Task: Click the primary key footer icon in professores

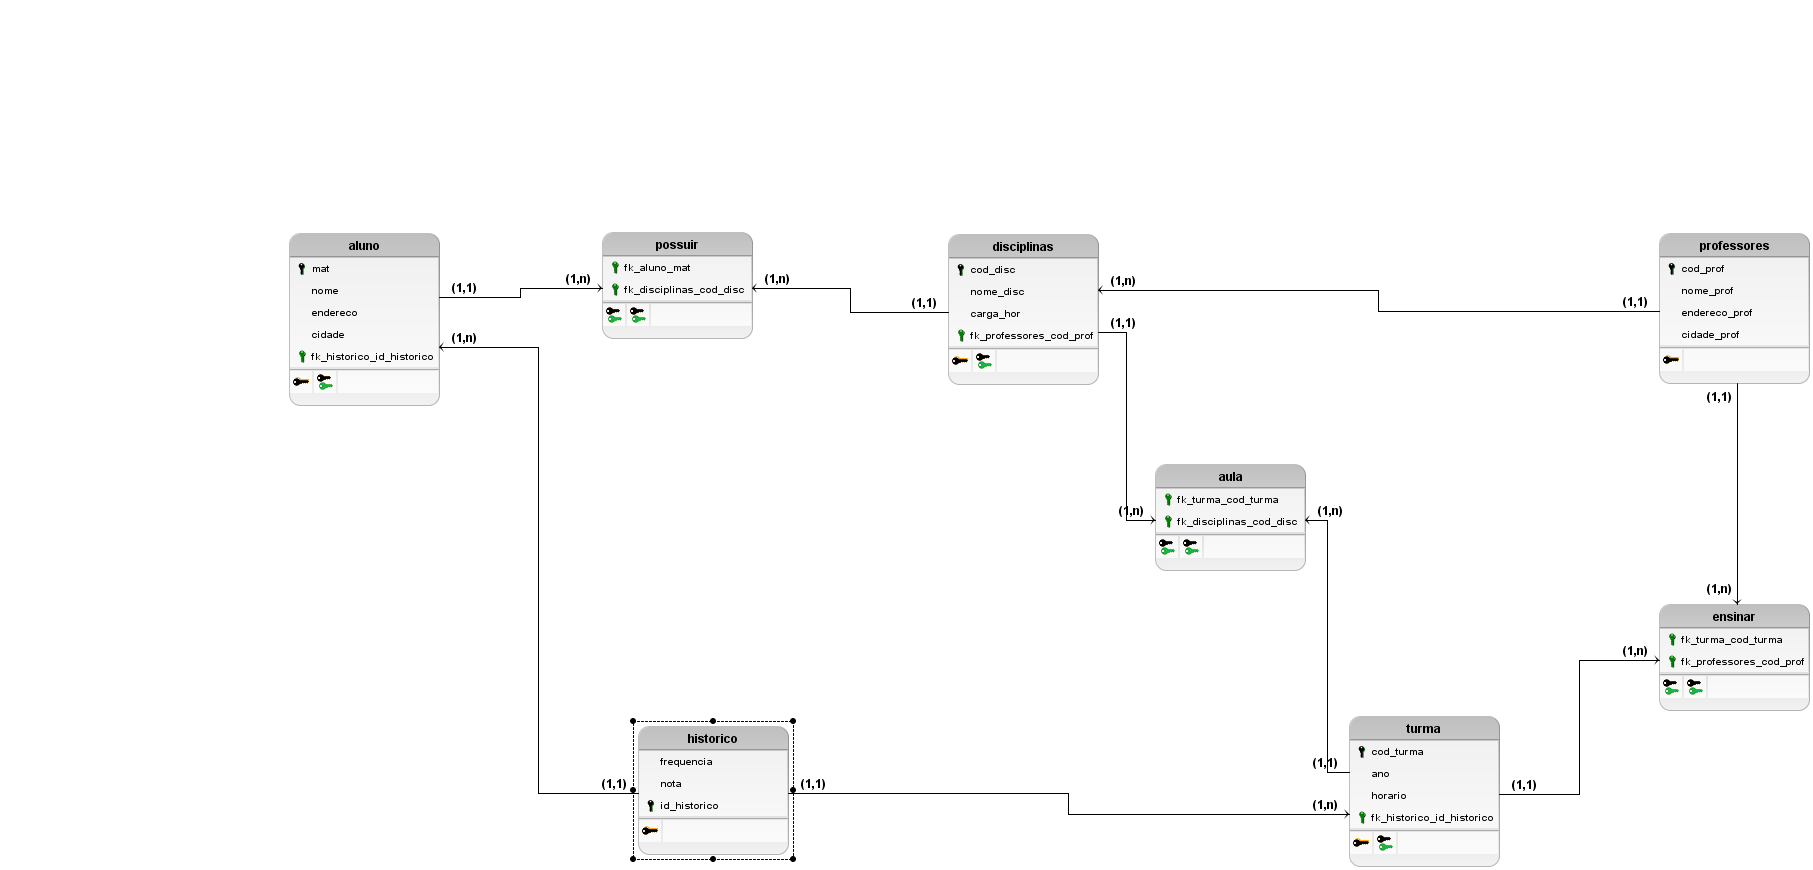Action: click(x=1671, y=360)
